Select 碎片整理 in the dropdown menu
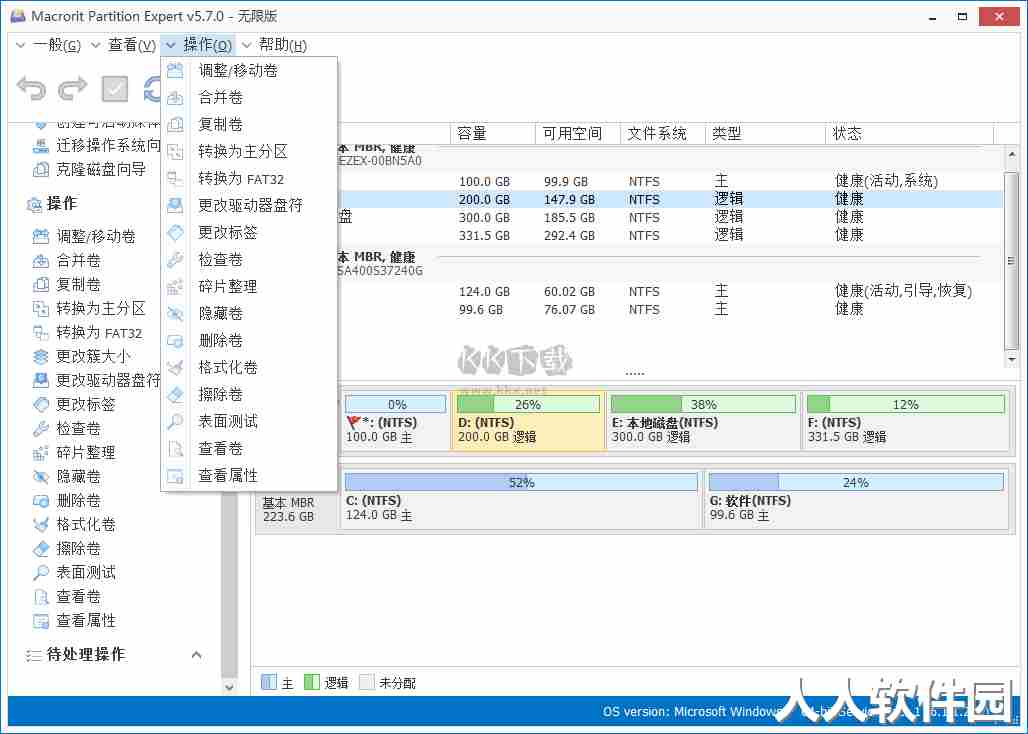The image size is (1028, 734). [x=228, y=286]
